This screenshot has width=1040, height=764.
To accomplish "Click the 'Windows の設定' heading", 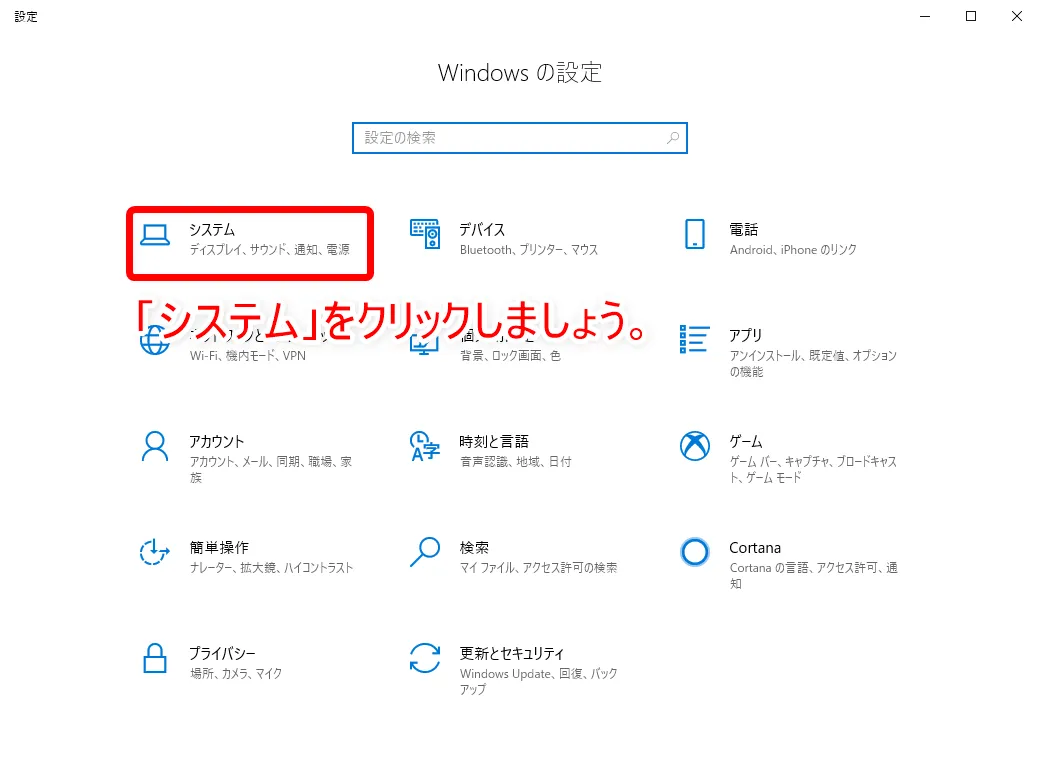I will tap(520, 72).
